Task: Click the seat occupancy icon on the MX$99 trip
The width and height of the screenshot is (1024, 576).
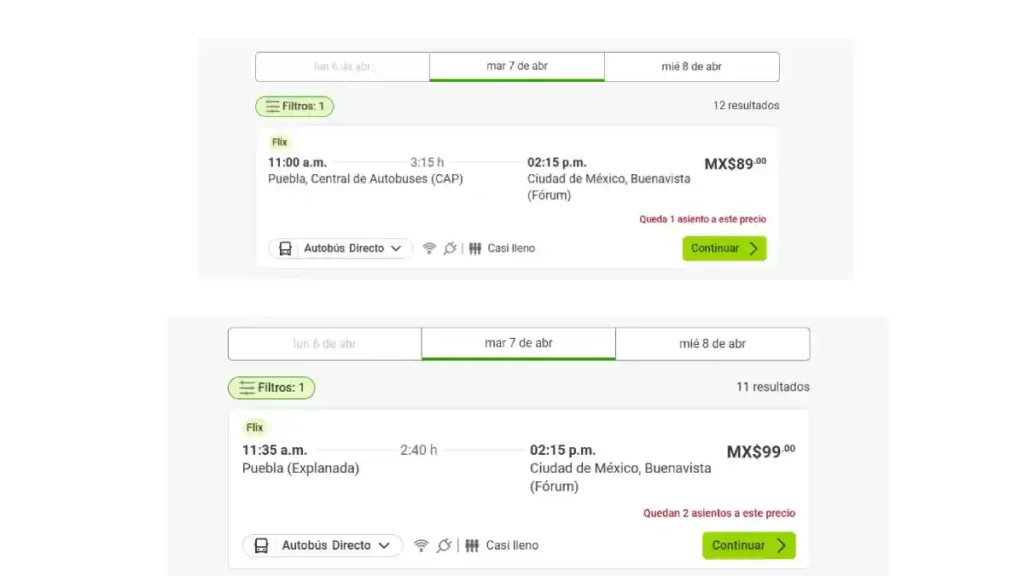Action: (x=472, y=545)
